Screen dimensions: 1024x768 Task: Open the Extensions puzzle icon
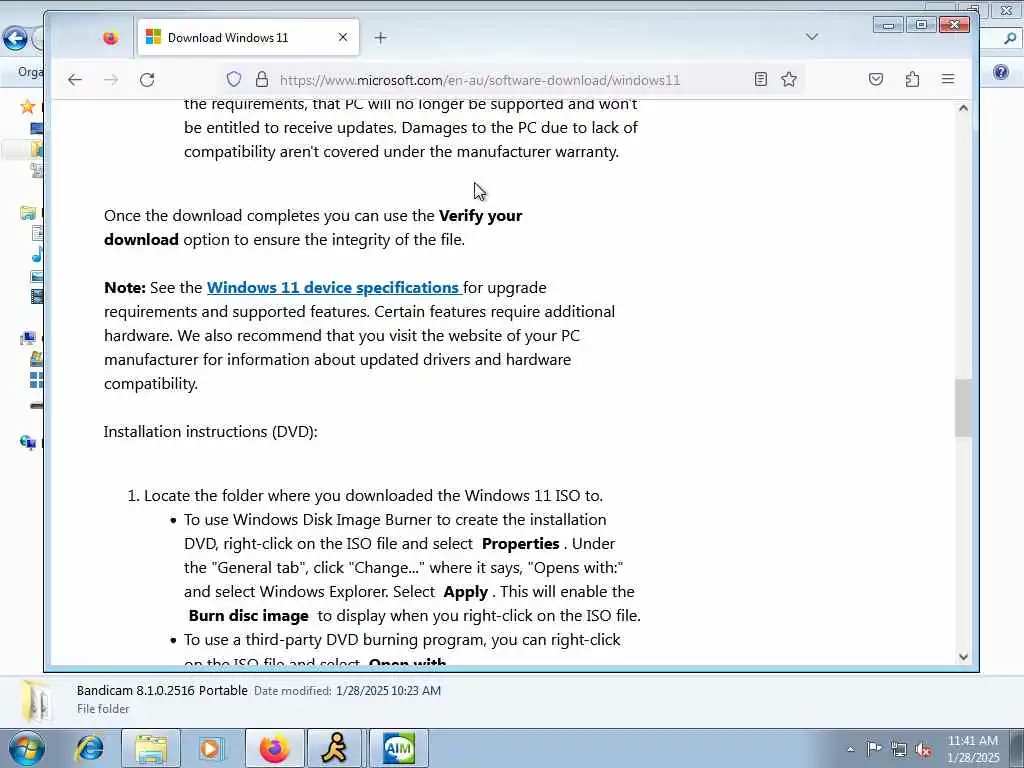tap(912, 80)
